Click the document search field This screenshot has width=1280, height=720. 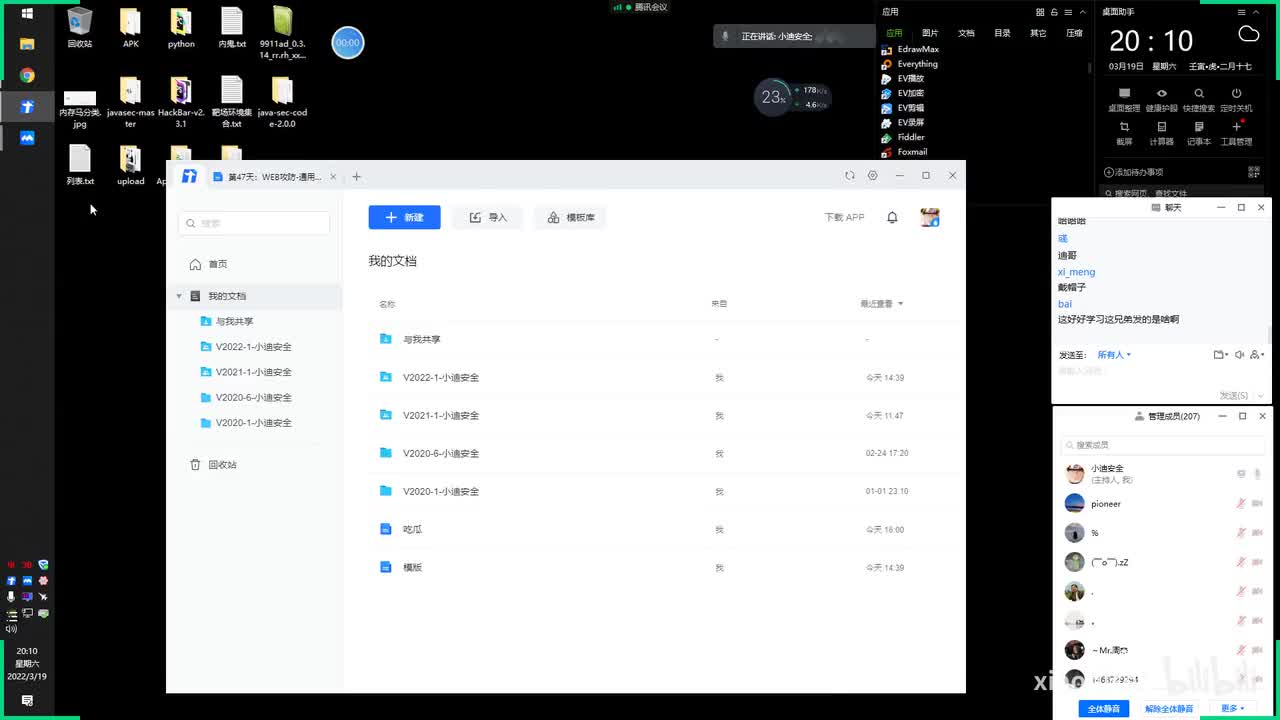point(254,223)
